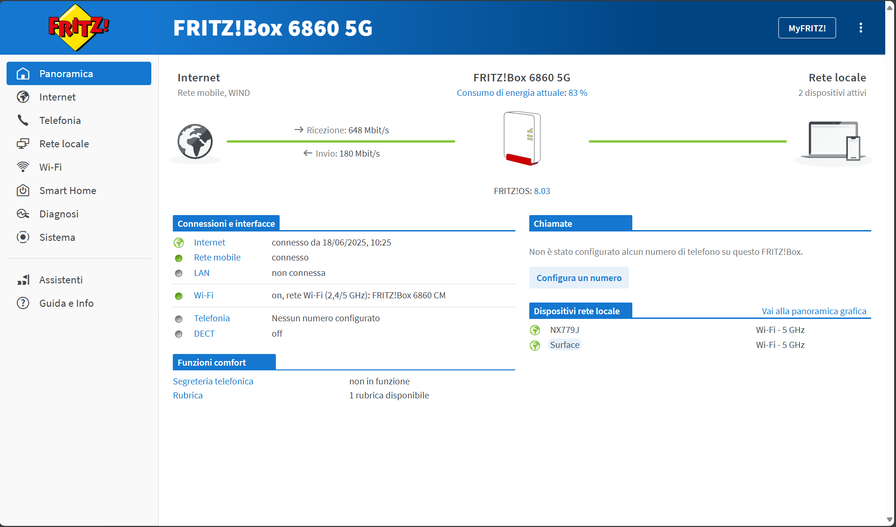Click grey status dot beside LAN
Image resolution: width=896 pixels, height=527 pixels.
[179, 274]
